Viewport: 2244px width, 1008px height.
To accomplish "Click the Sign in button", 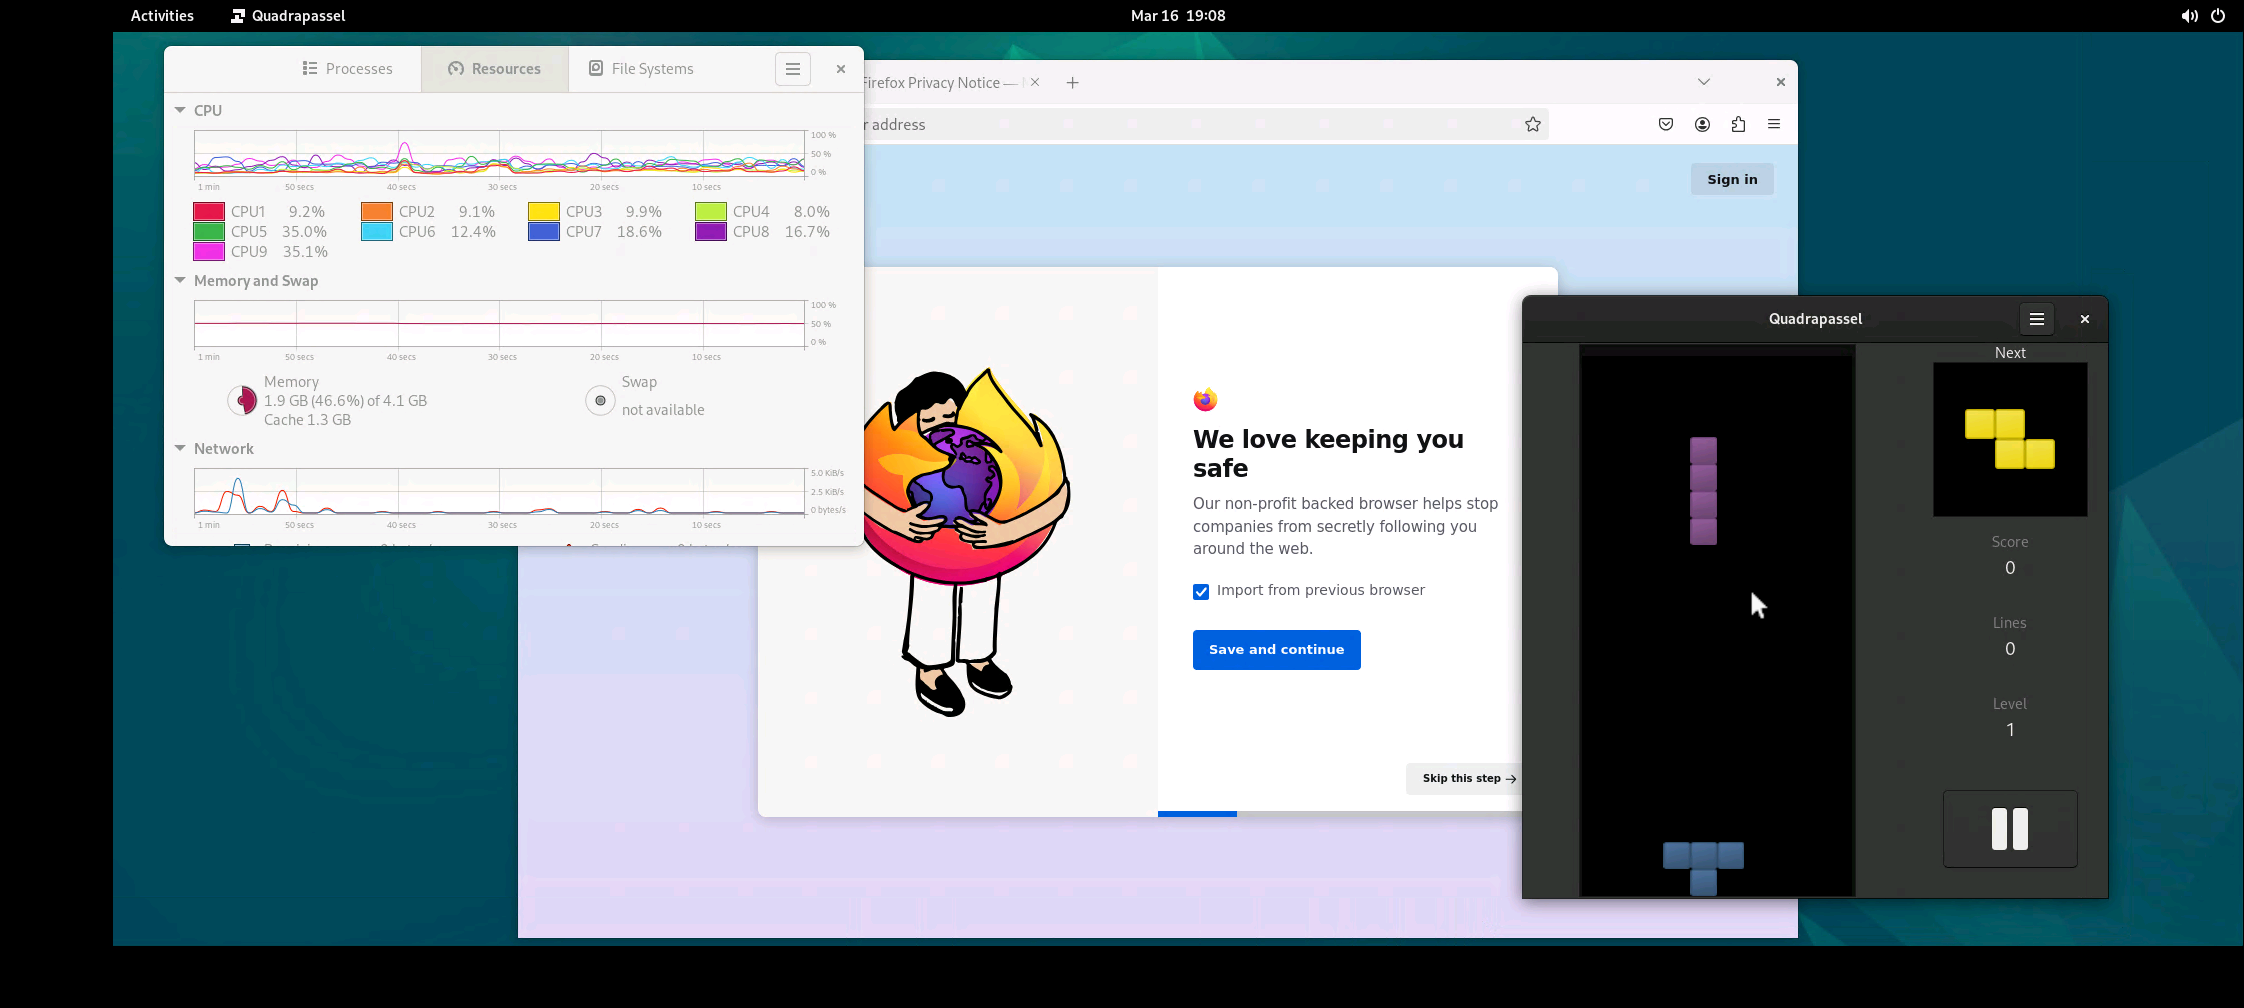I will [x=1732, y=179].
